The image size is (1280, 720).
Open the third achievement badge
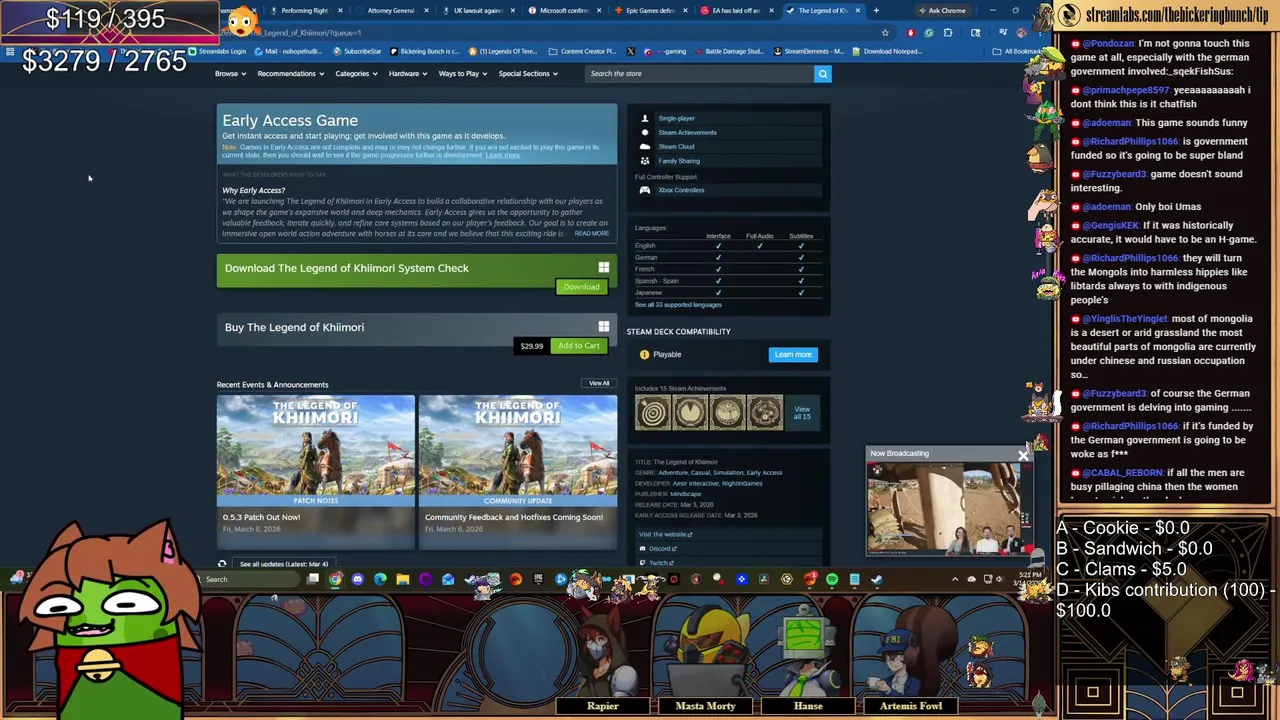point(727,412)
